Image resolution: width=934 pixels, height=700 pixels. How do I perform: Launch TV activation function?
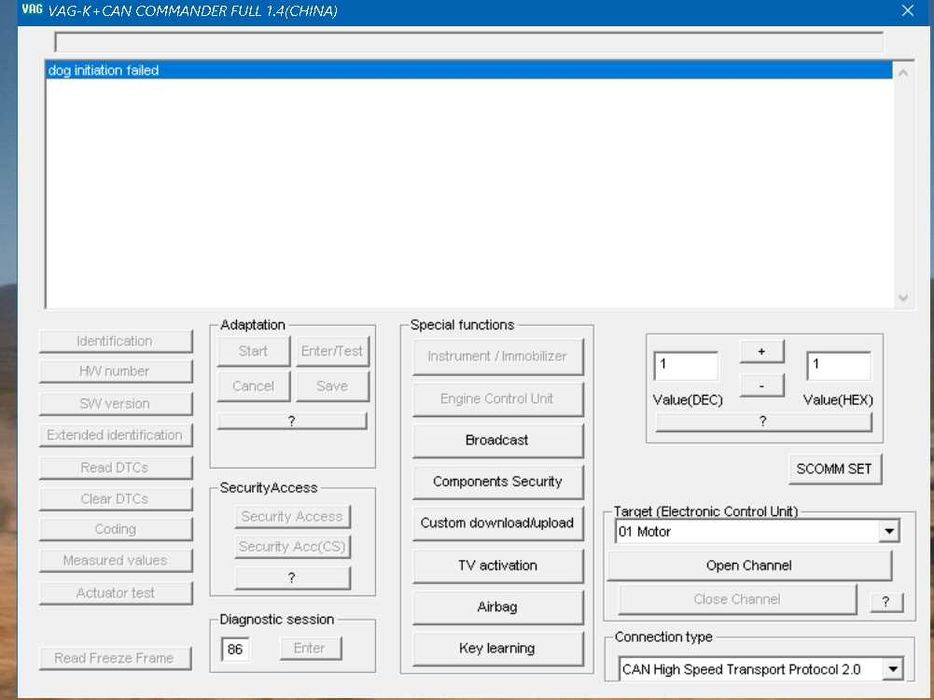tap(497, 565)
